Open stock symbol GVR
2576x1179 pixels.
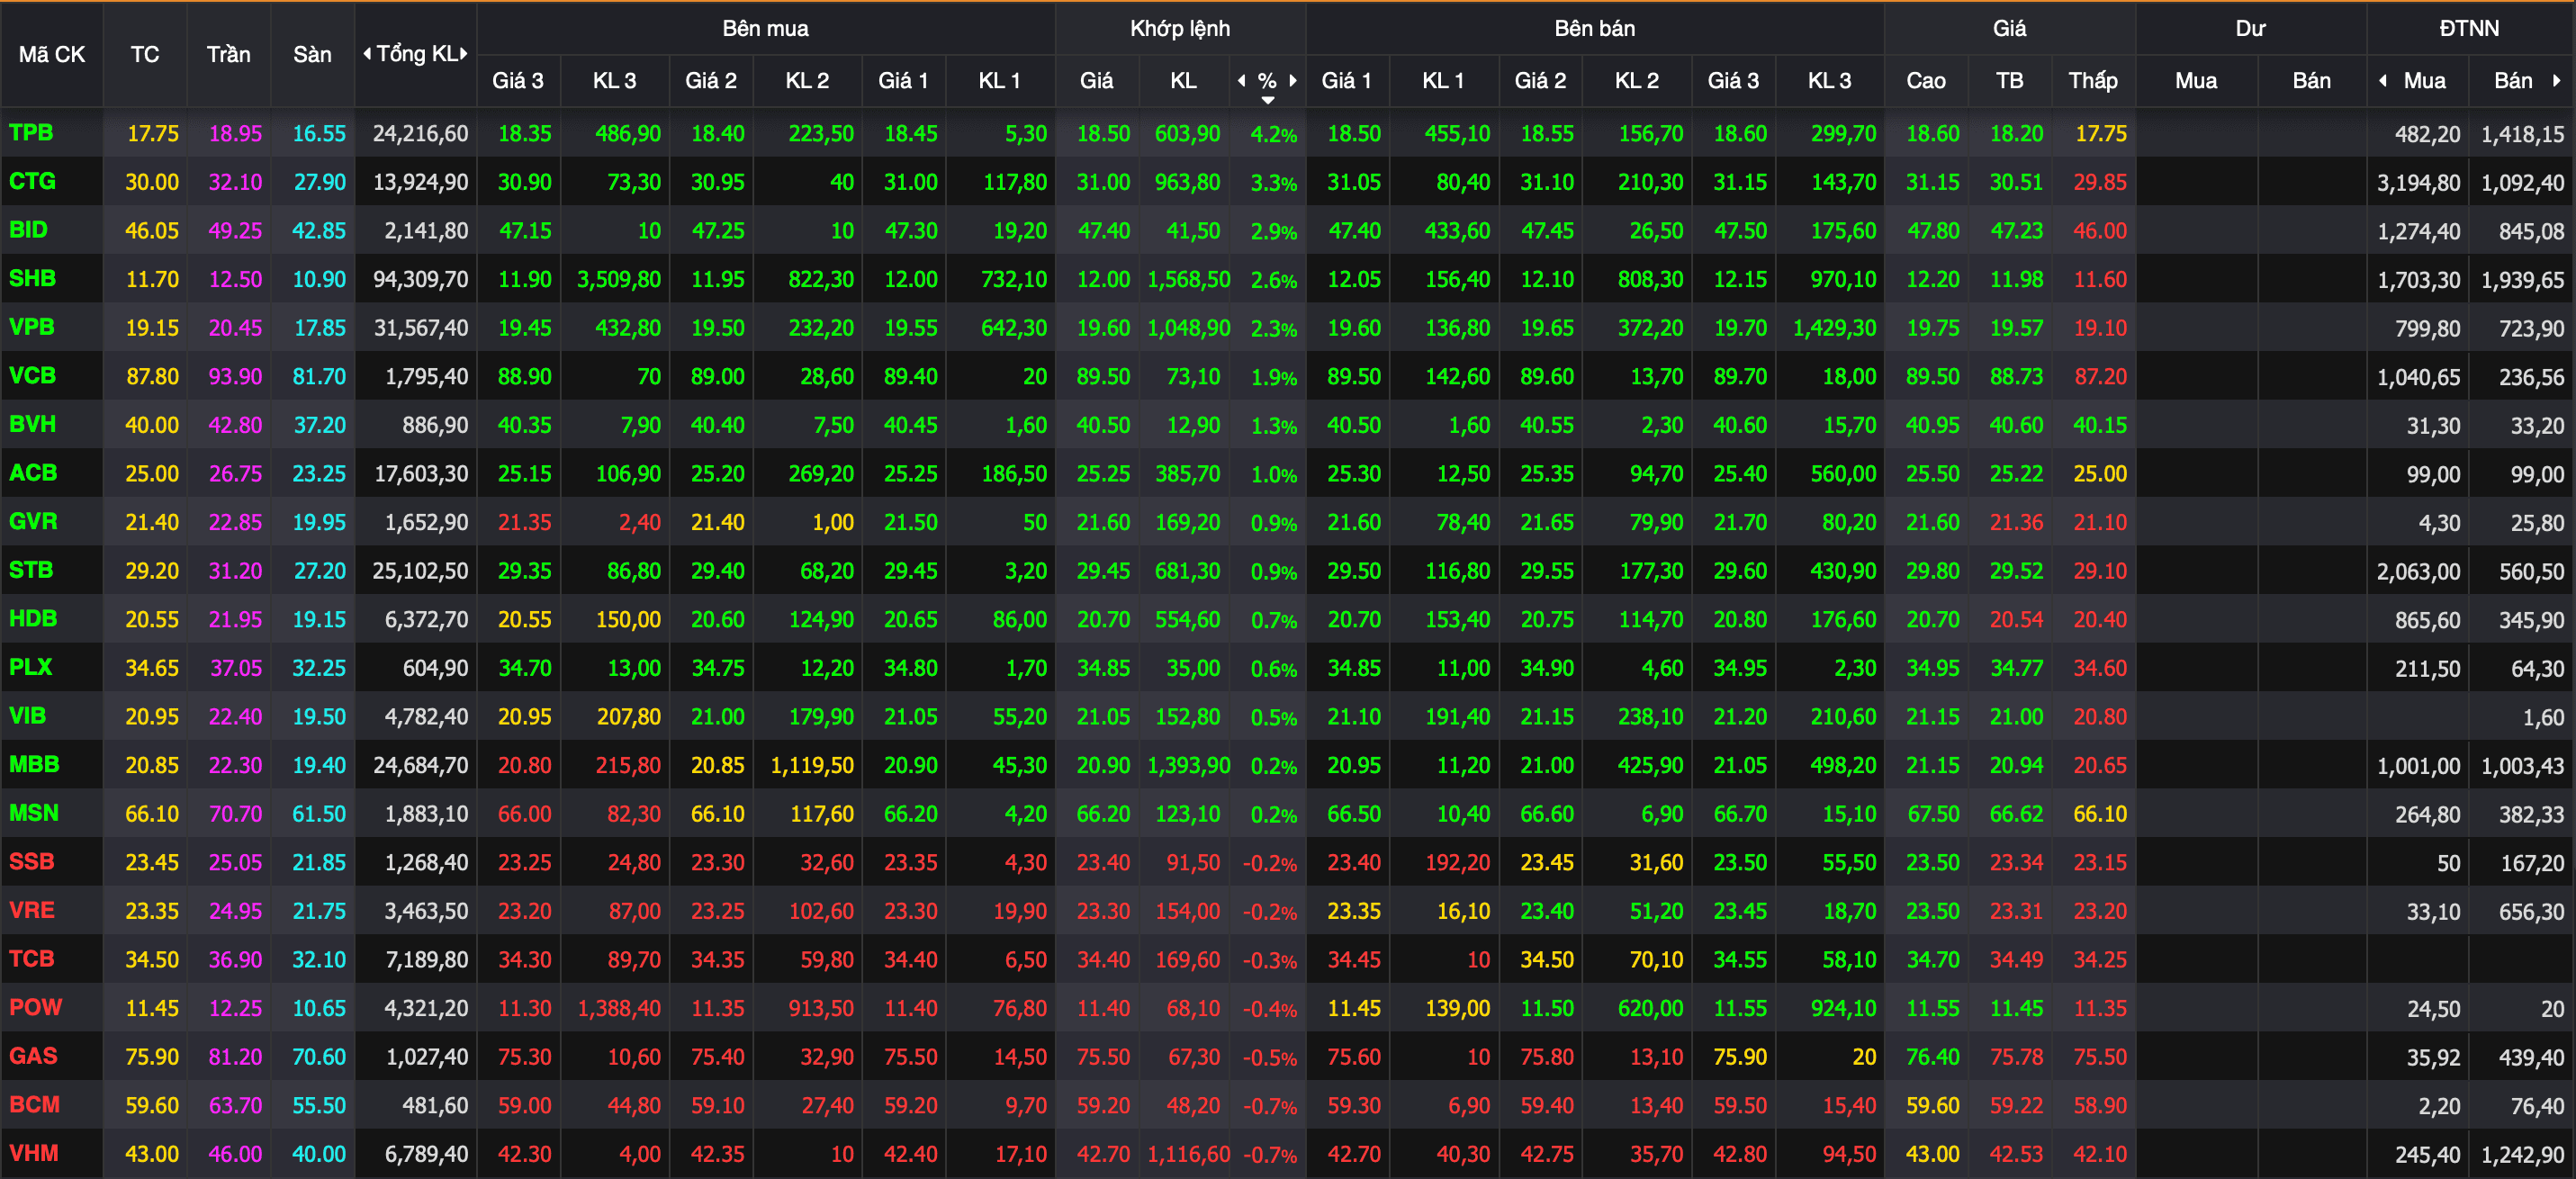pos(33,522)
